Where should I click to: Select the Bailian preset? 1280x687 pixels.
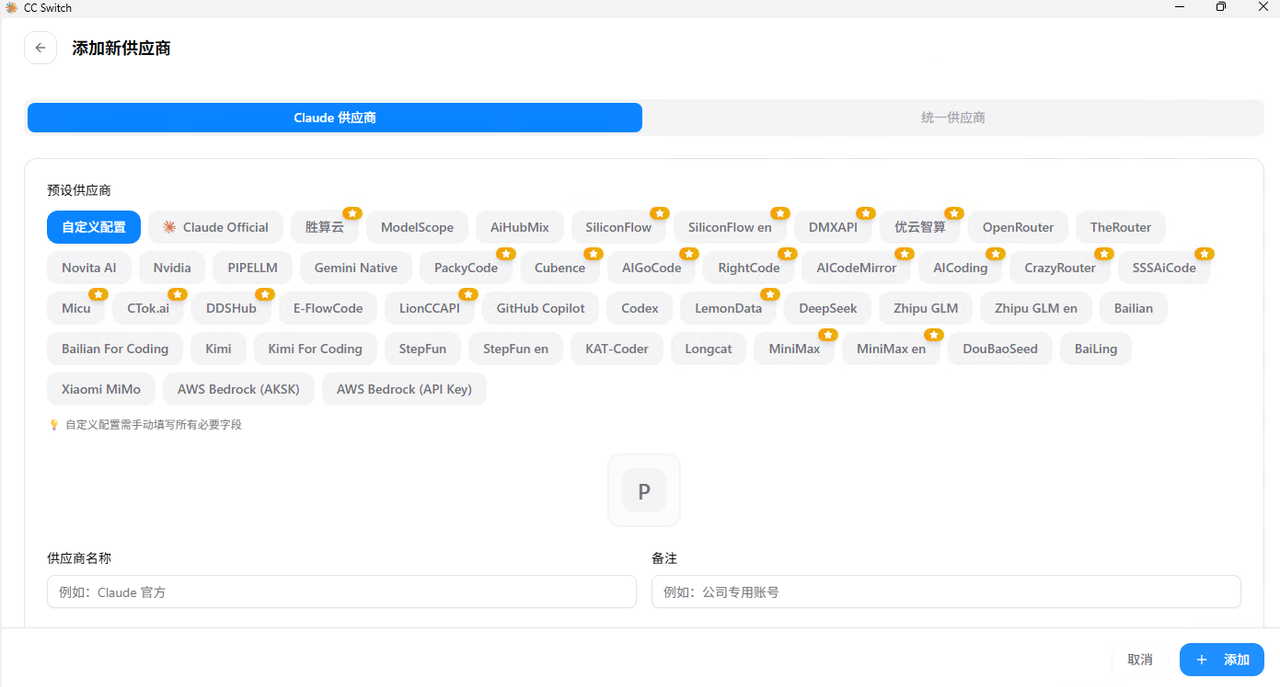tap(1134, 308)
